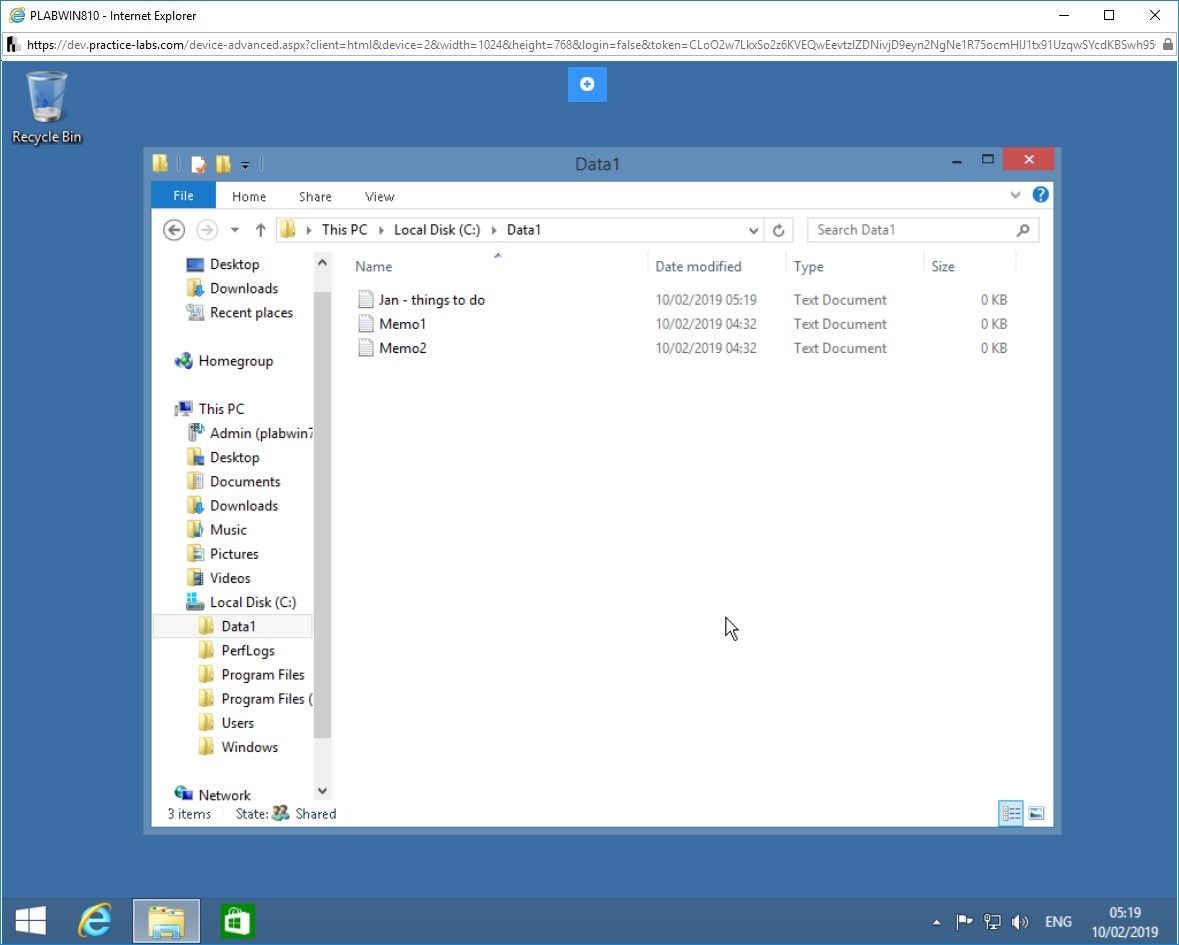
Task: Open Admin (plabwin7 network location
Action: 261,433
